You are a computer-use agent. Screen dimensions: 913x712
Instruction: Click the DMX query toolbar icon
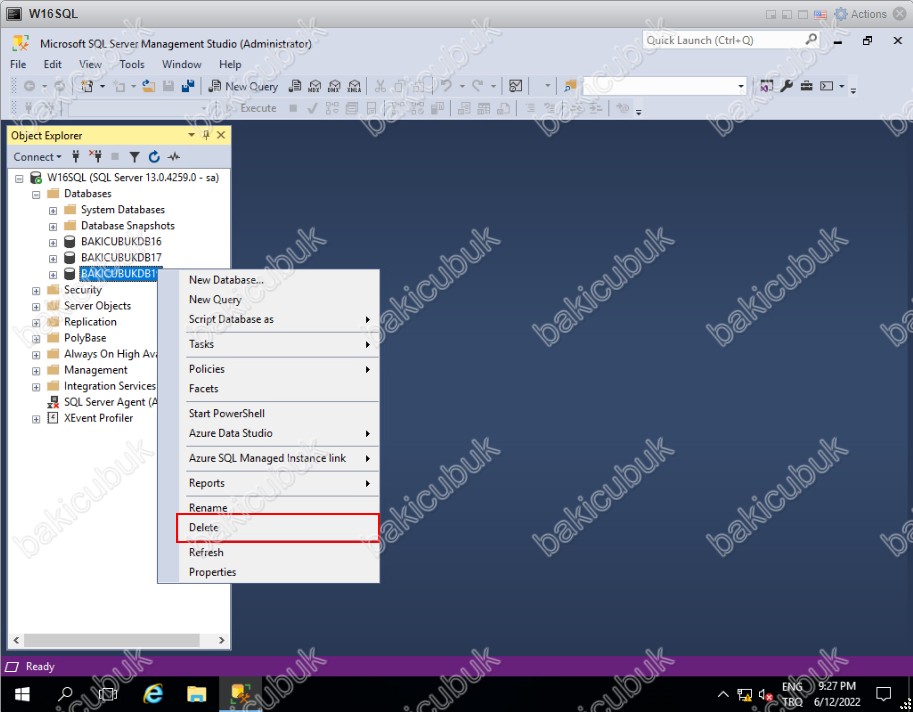pyautogui.click(x=334, y=86)
